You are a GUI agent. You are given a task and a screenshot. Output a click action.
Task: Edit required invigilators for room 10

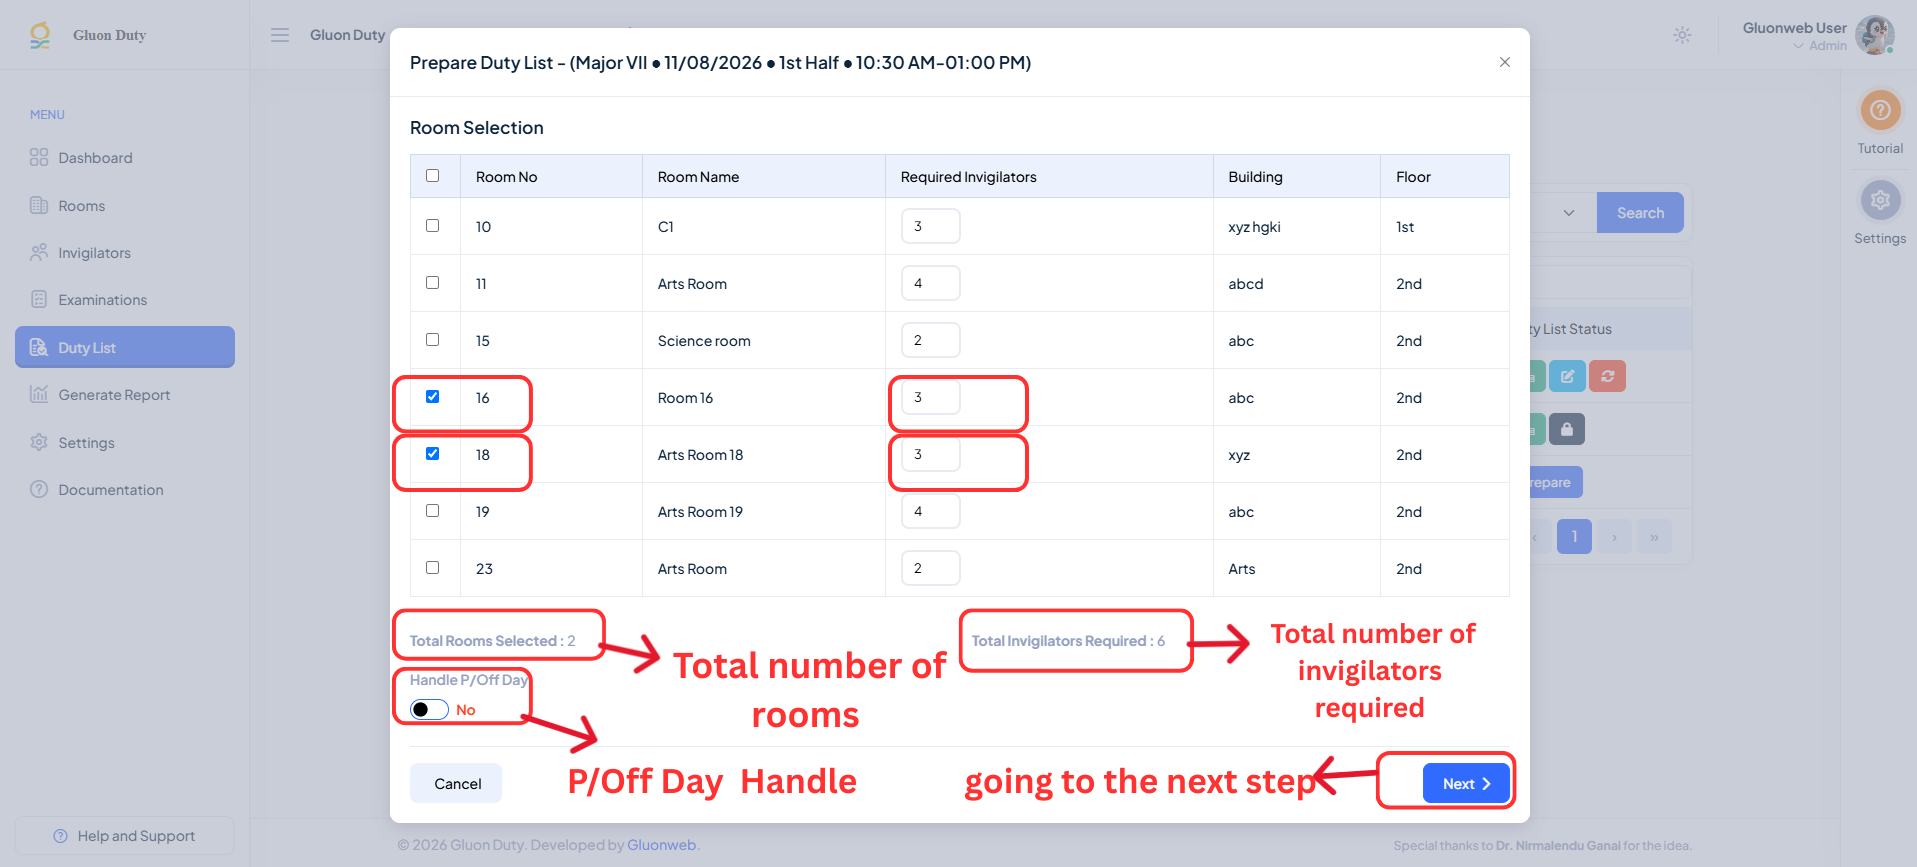[930, 226]
